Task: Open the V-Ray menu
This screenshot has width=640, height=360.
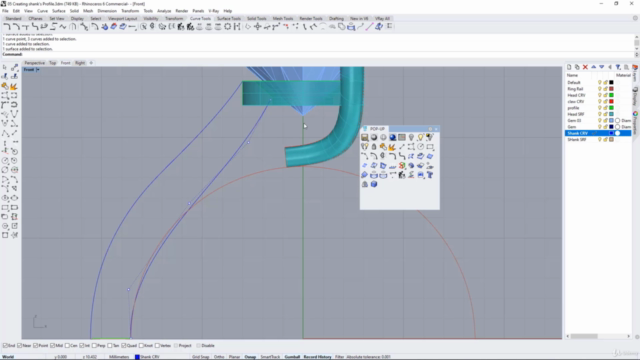Action: coord(213,11)
